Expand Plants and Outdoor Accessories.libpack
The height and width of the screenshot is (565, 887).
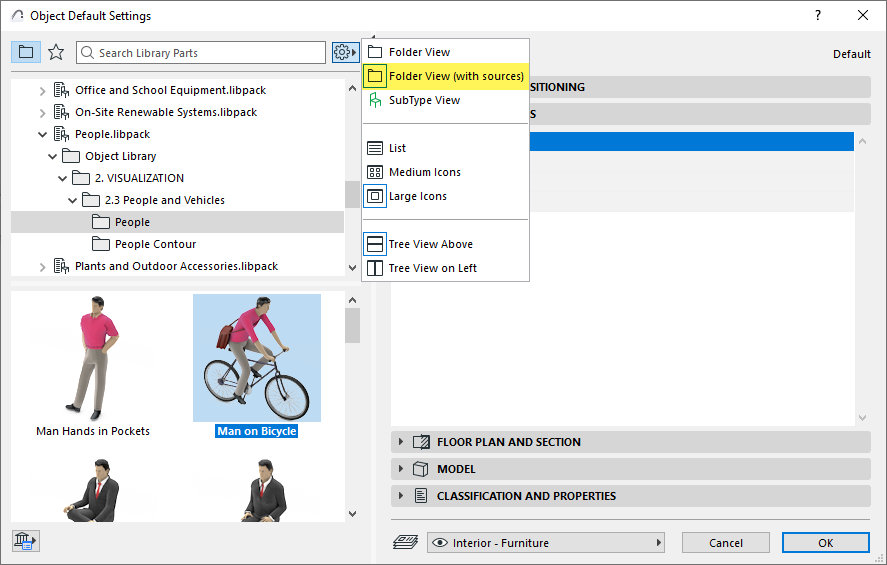[x=42, y=266]
